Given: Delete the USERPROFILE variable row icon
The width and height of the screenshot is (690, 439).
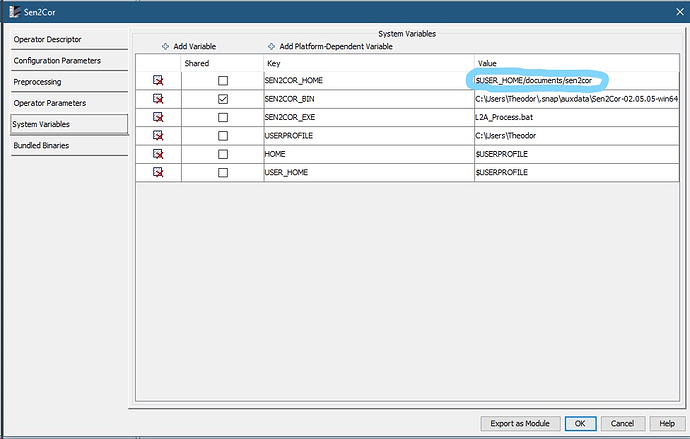Looking at the screenshot, I should [158, 135].
